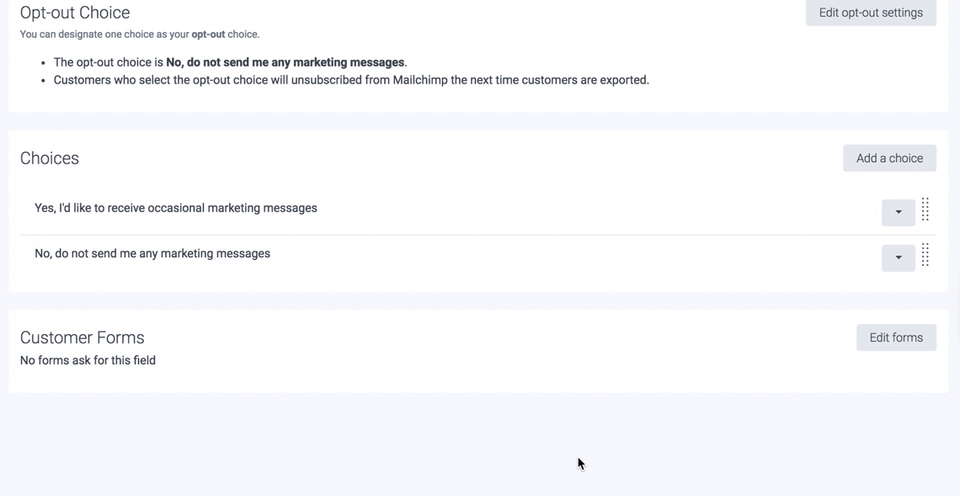This screenshot has width=960, height=496.
Task: Select the 'Yes, I'd like to receive' choice text
Action: tap(176, 208)
